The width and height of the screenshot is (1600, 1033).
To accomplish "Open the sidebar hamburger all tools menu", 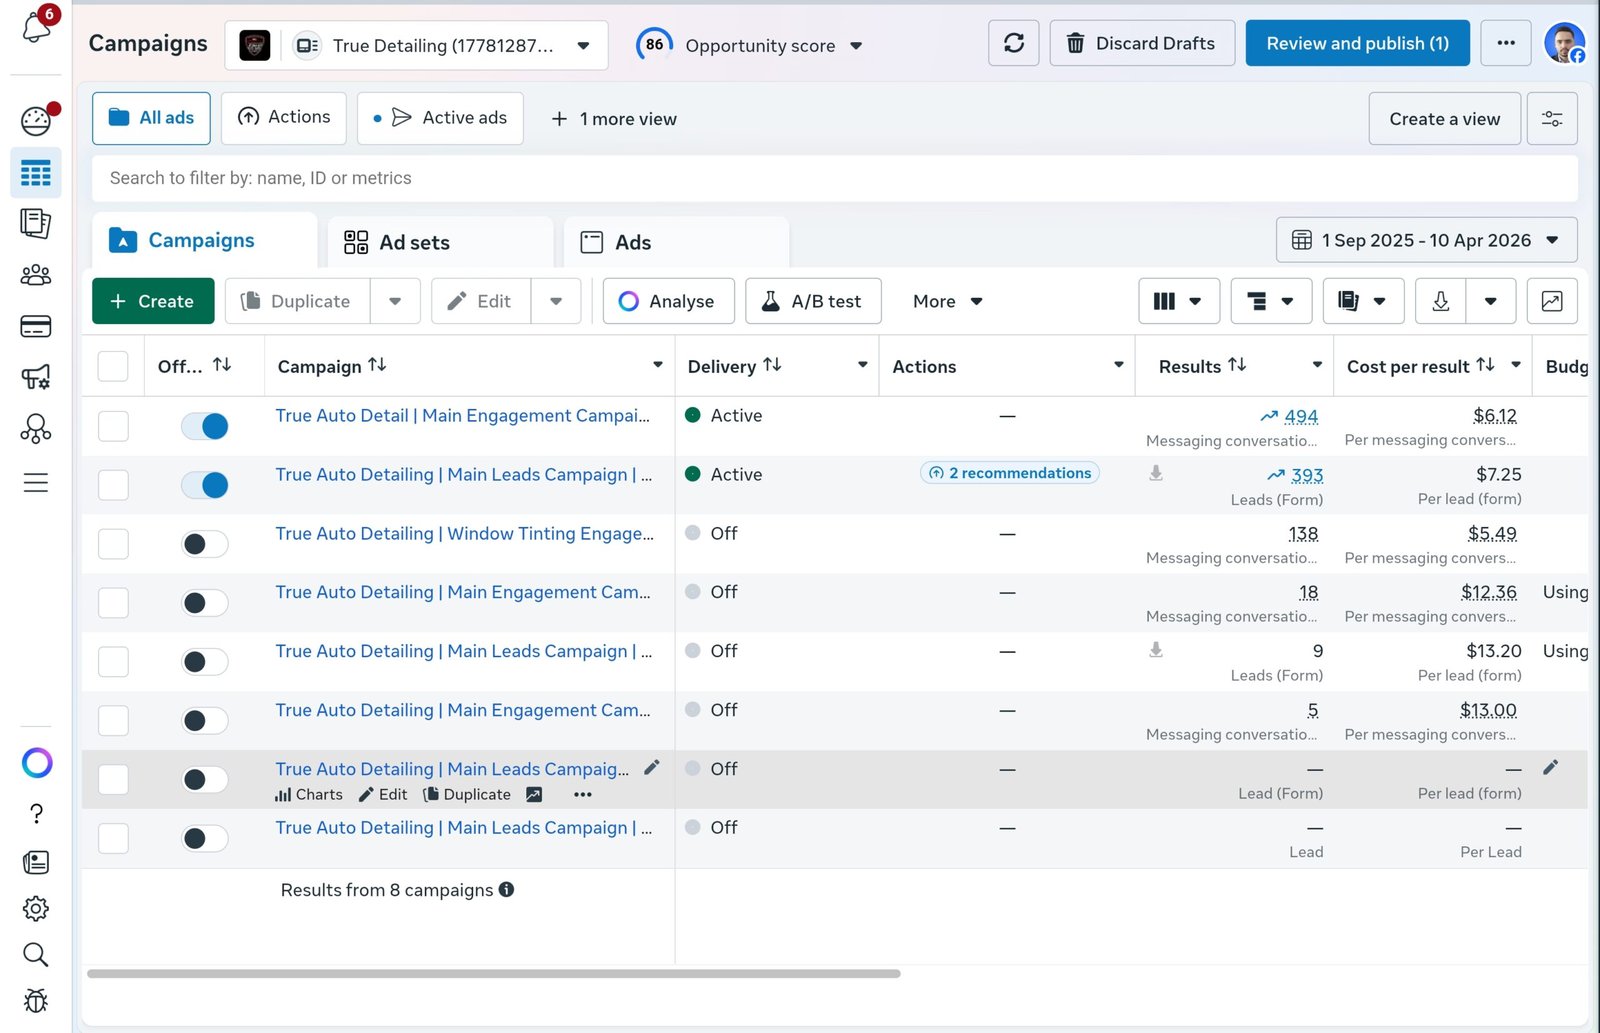I will pos(36,483).
